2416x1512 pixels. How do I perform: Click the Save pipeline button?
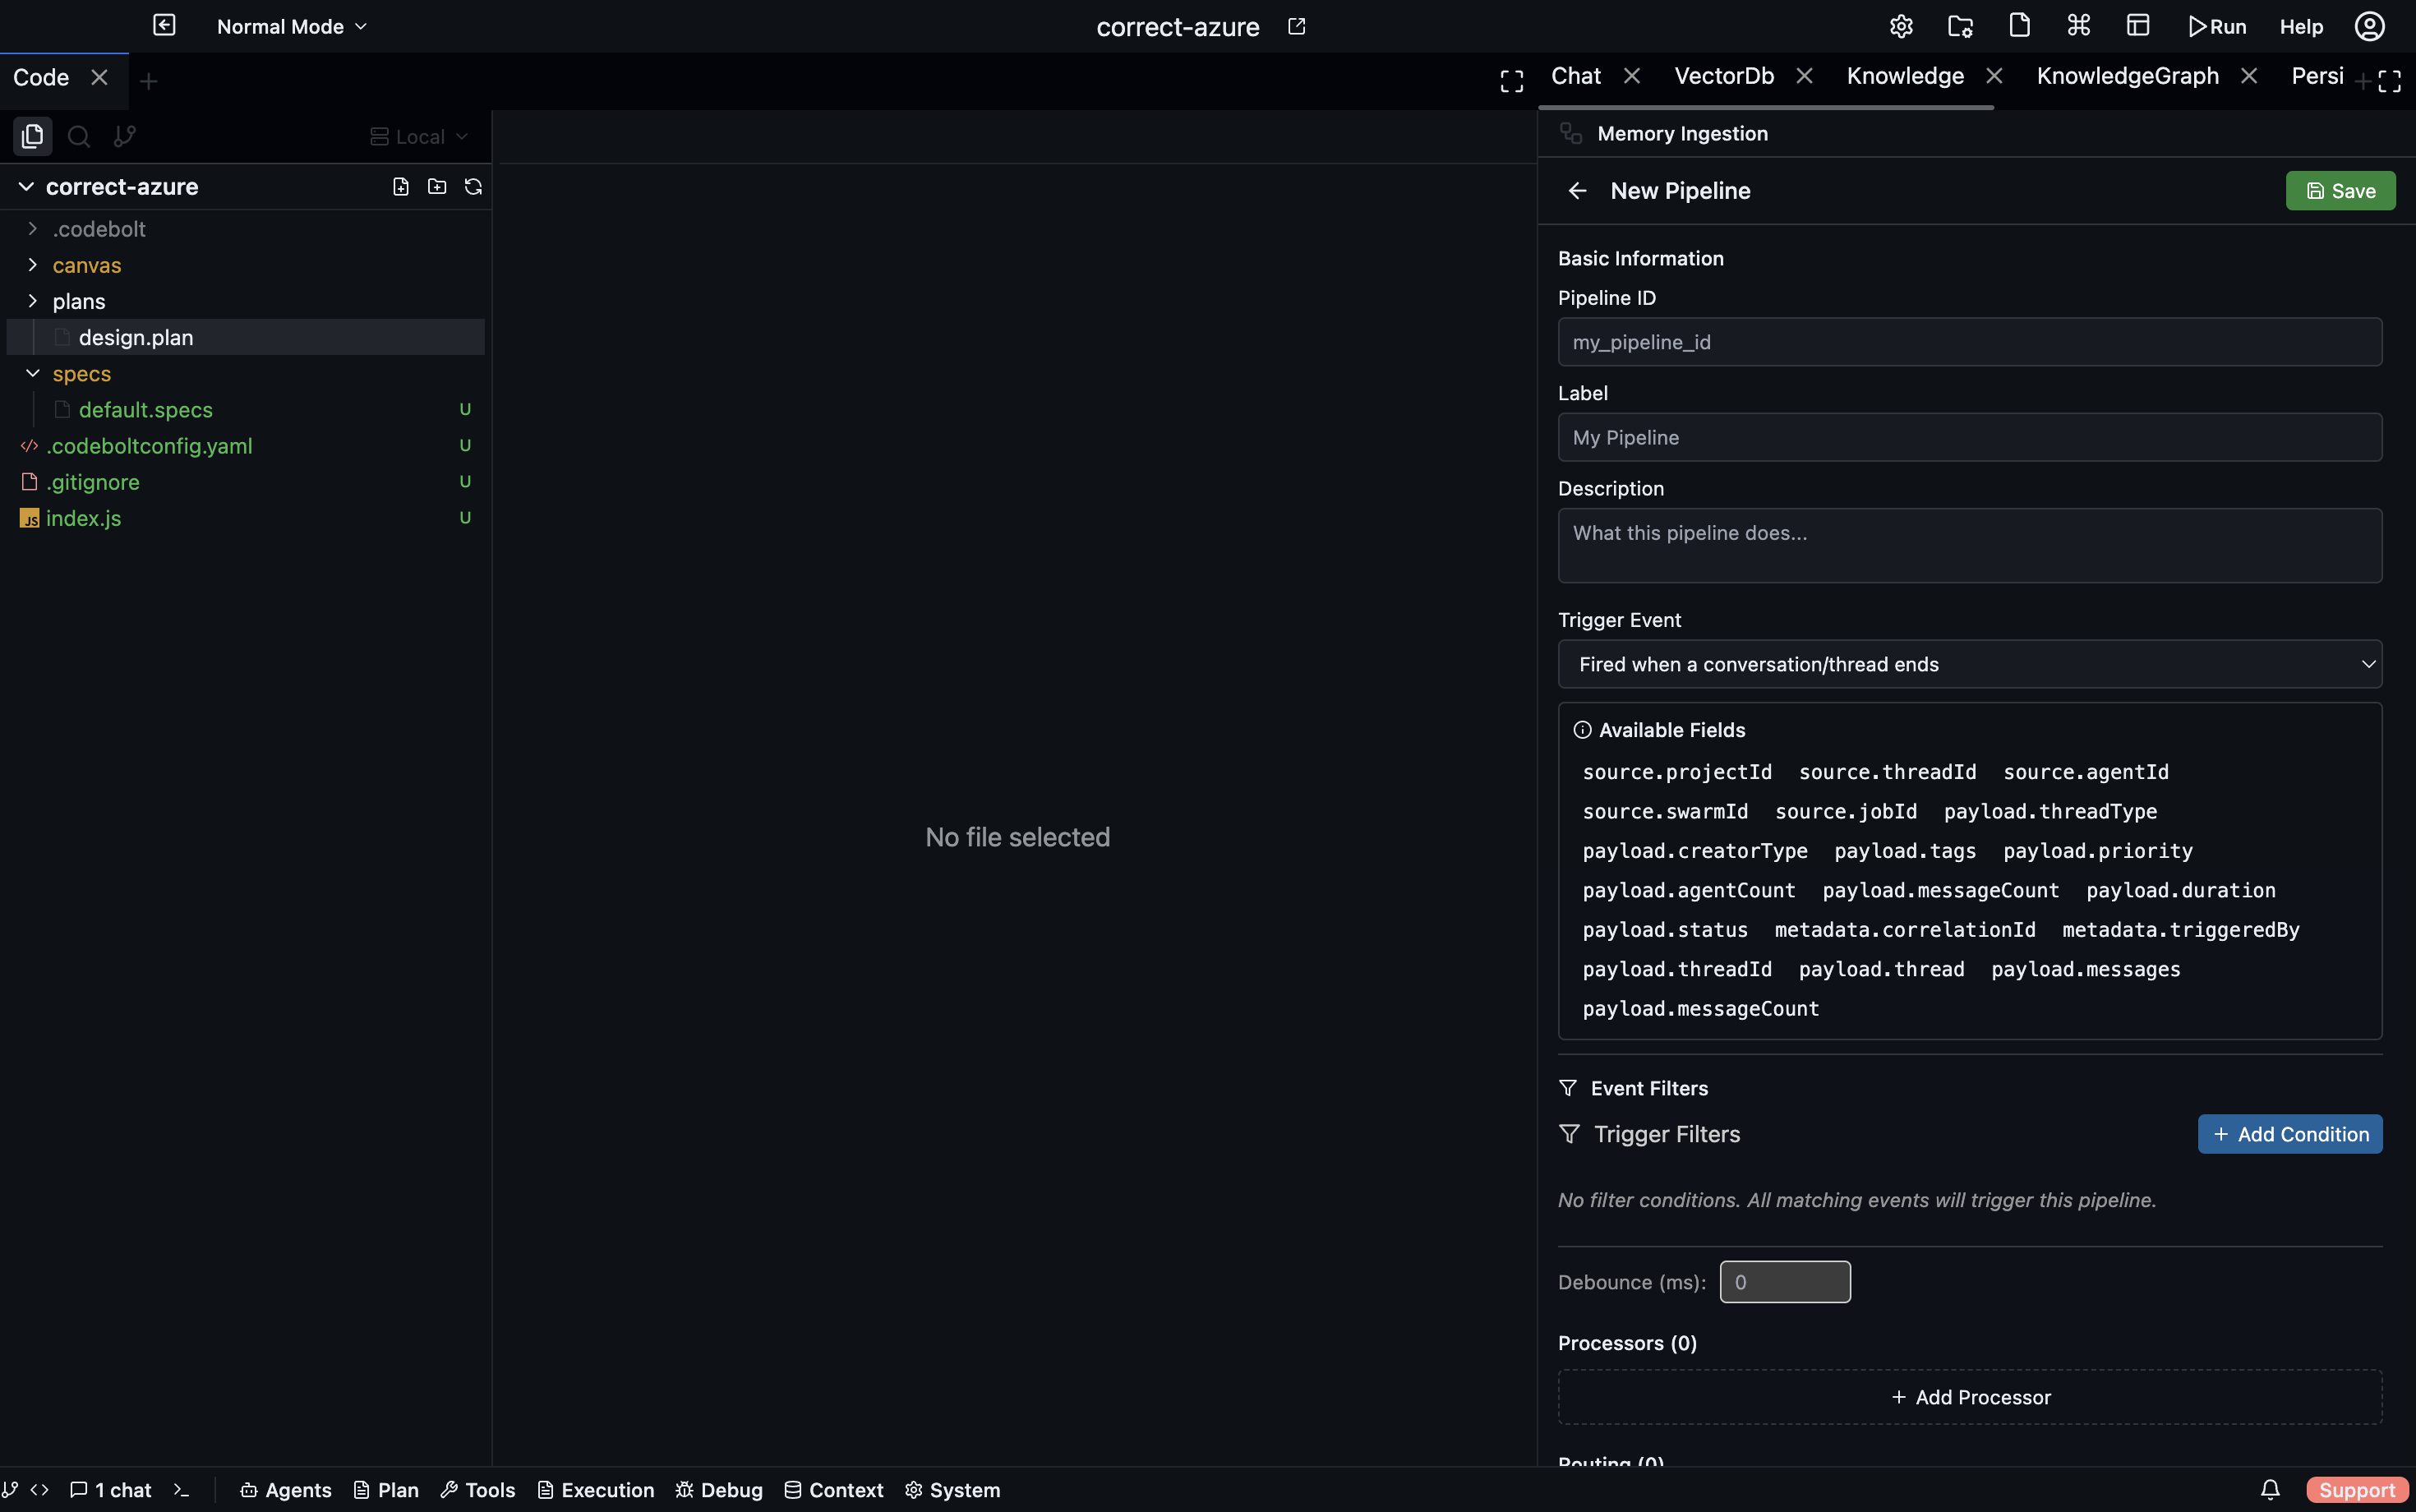tap(2339, 191)
